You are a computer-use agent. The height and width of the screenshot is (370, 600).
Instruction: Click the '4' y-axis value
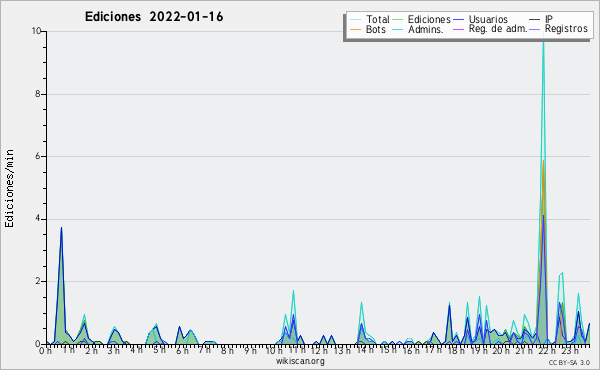click(x=38, y=219)
